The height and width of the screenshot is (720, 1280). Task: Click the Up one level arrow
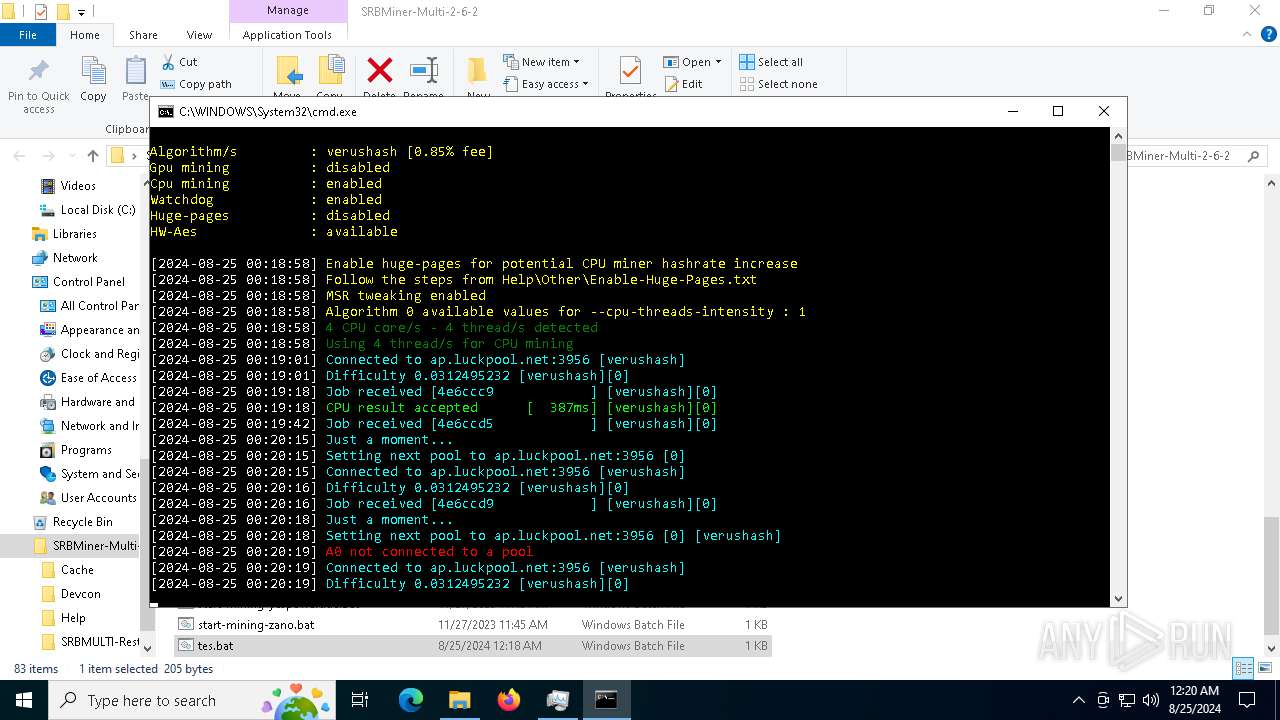tap(93, 156)
